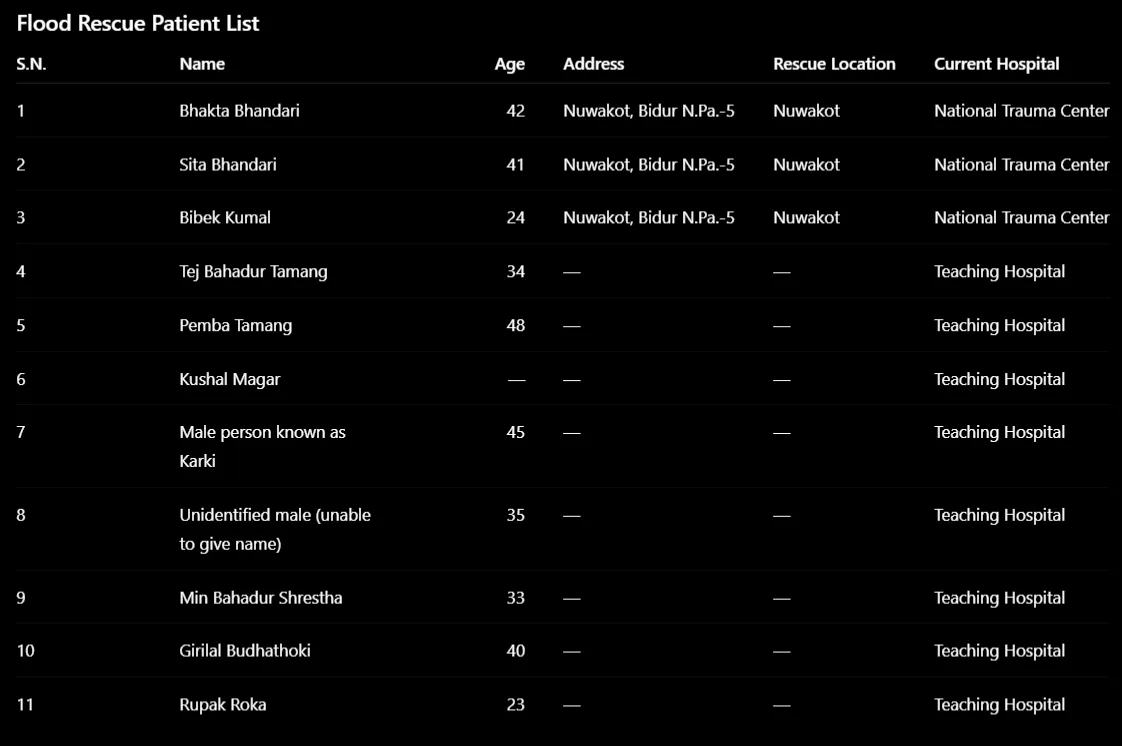
Task: Click the Age column header
Action: click(x=509, y=64)
